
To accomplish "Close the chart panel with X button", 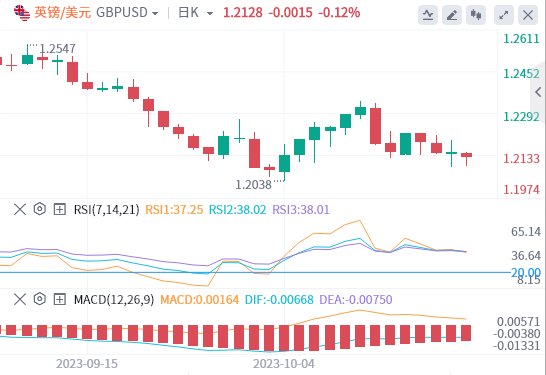I will point(528,15).
